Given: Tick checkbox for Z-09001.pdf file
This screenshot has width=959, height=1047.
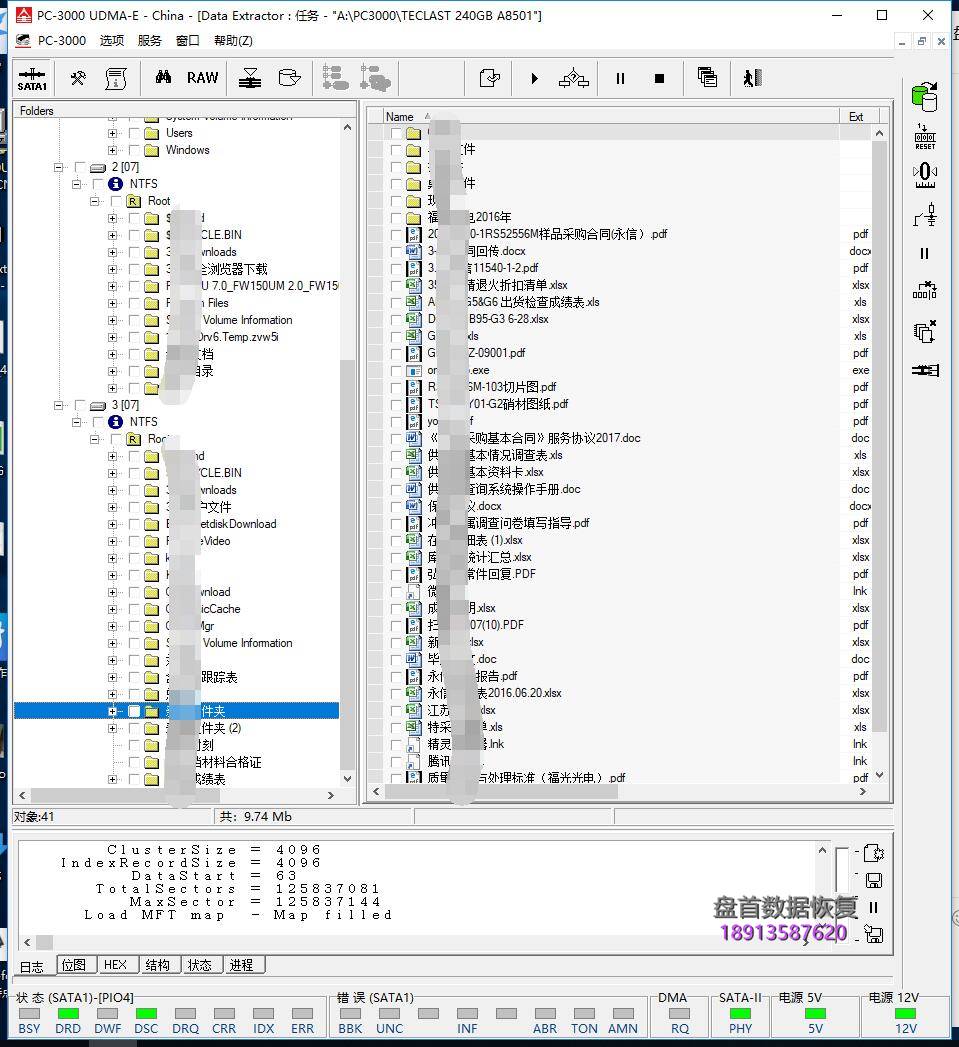Looking at the screenshot, I should (x=396, y=353).
